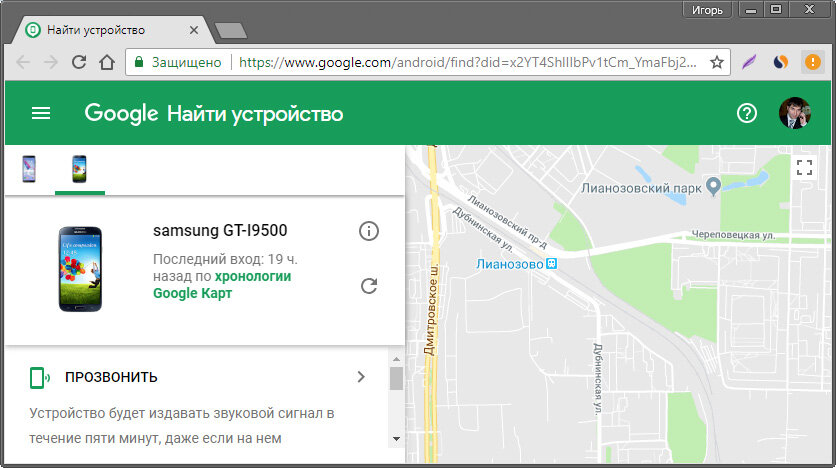
Task: Bookmark this page with the star
Action: click(x=717, y=62)
